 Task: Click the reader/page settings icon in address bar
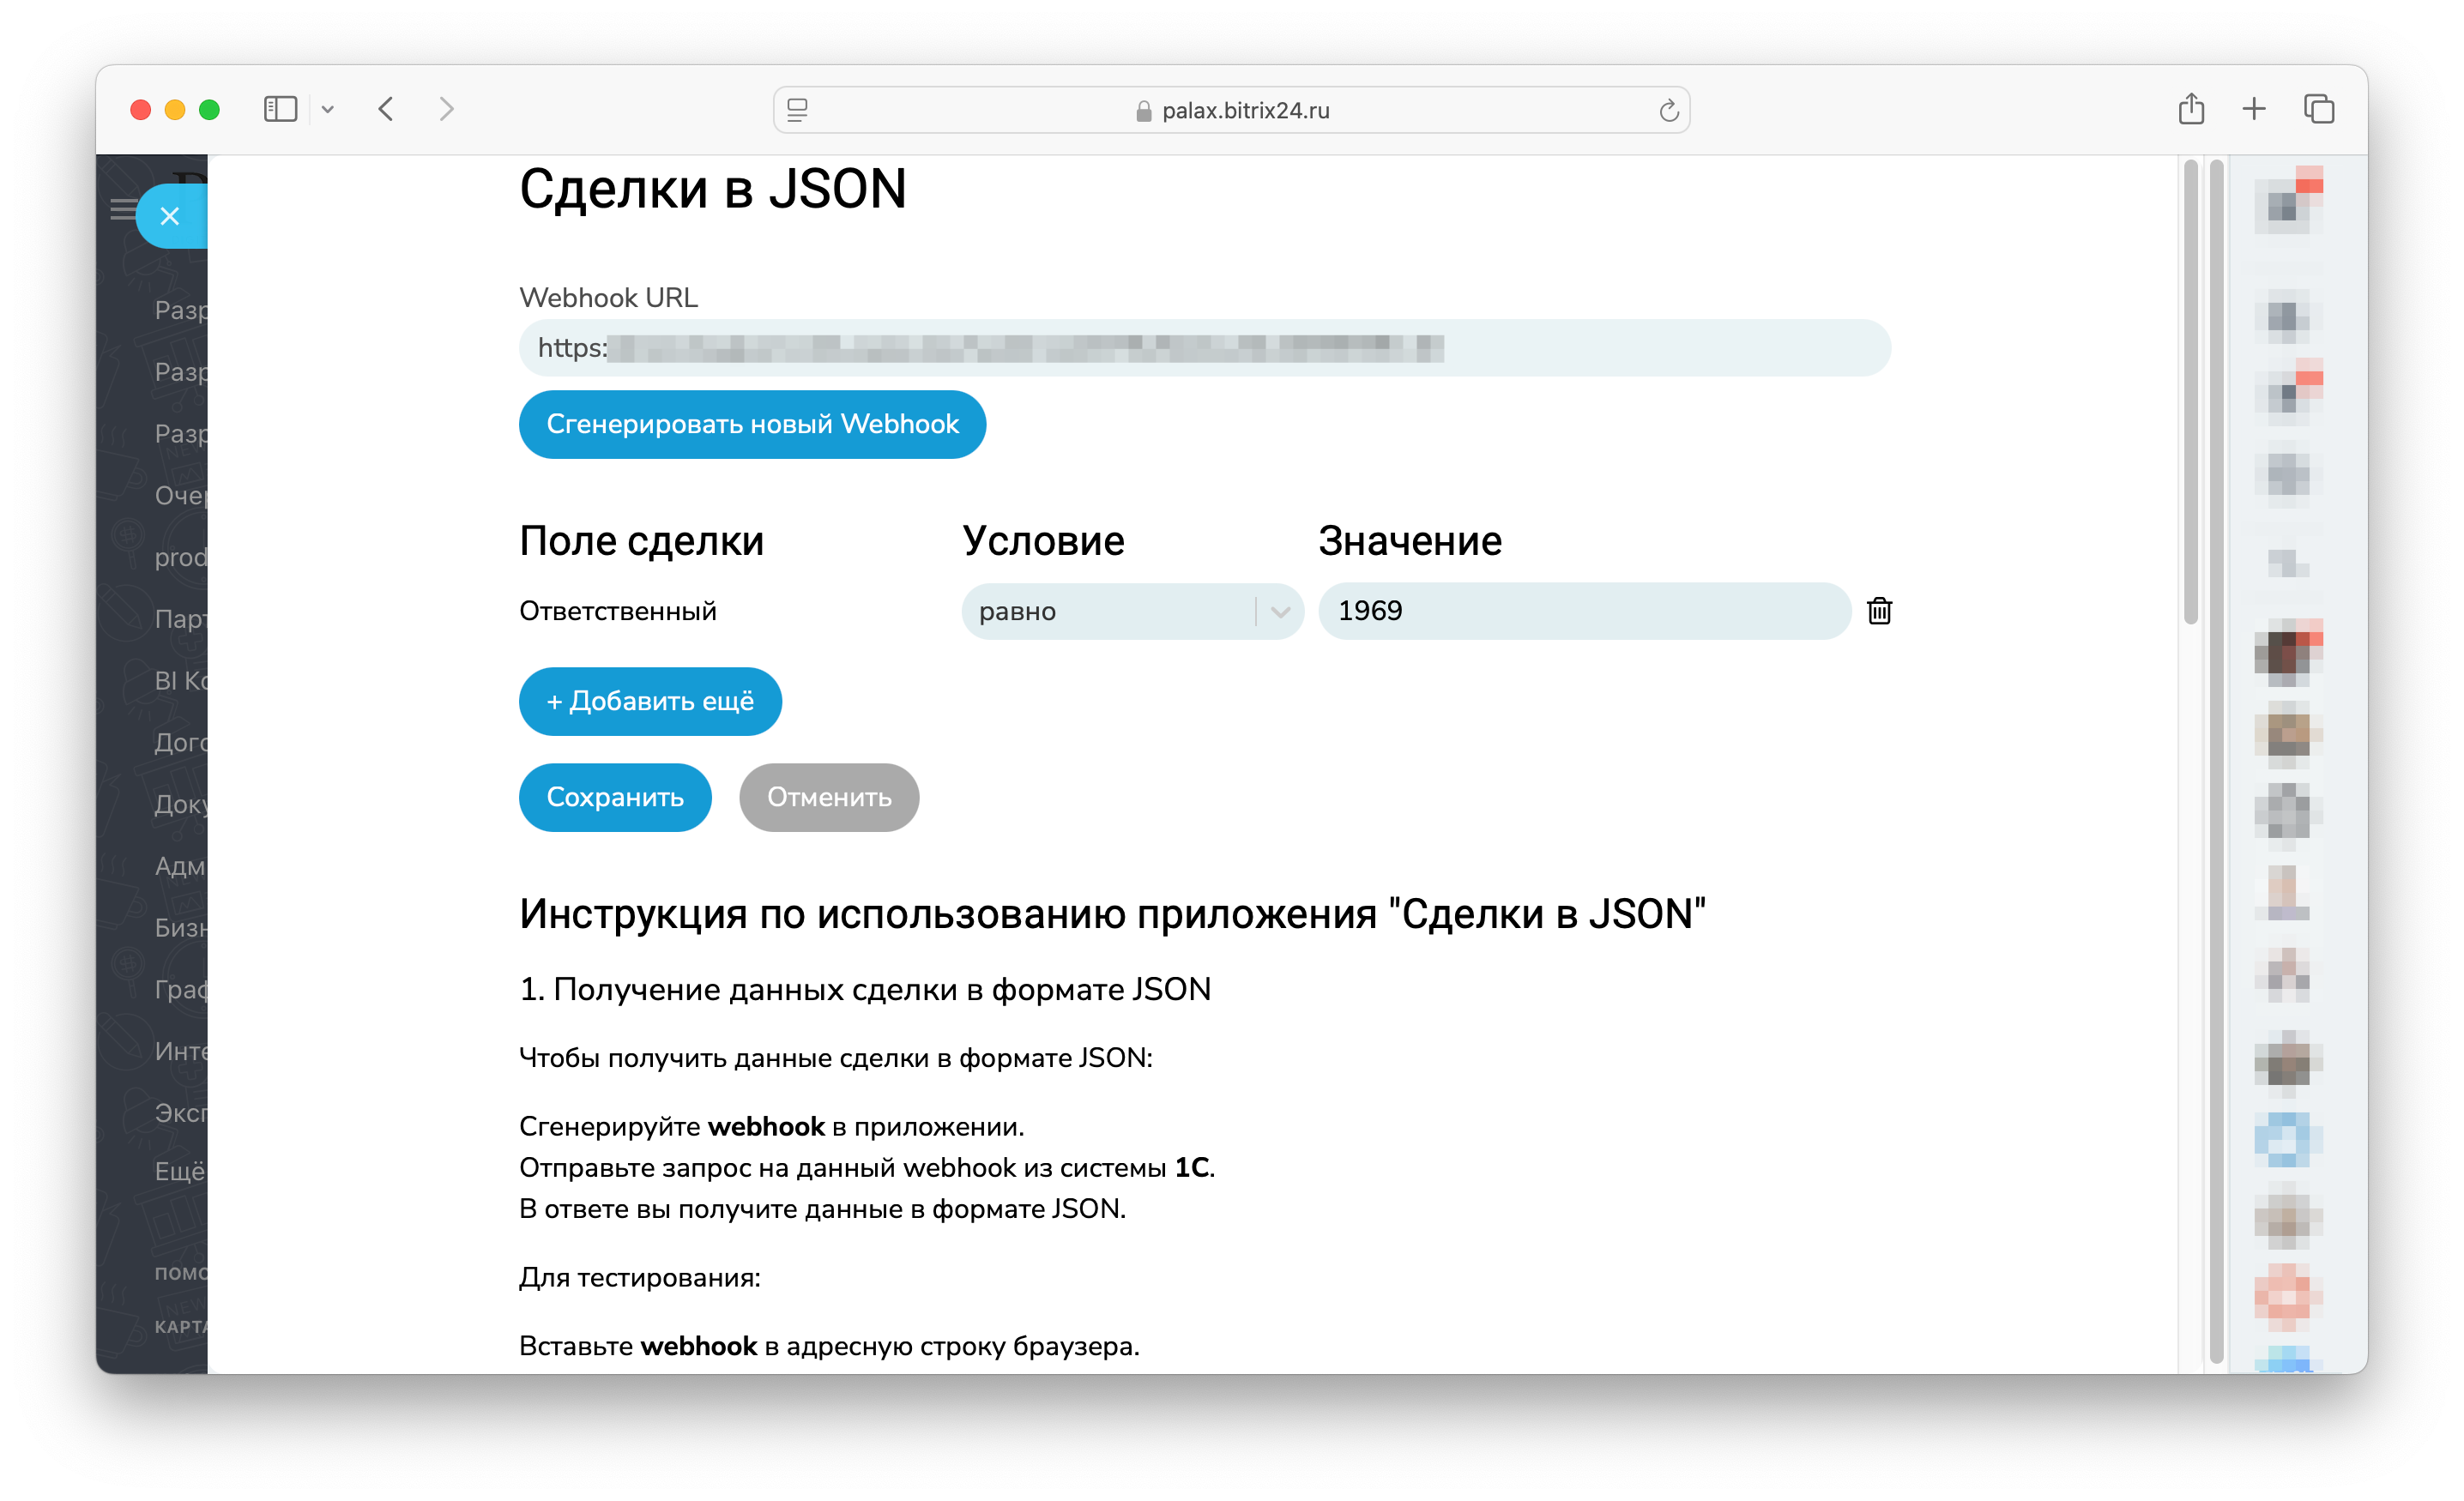coord(797,111)
